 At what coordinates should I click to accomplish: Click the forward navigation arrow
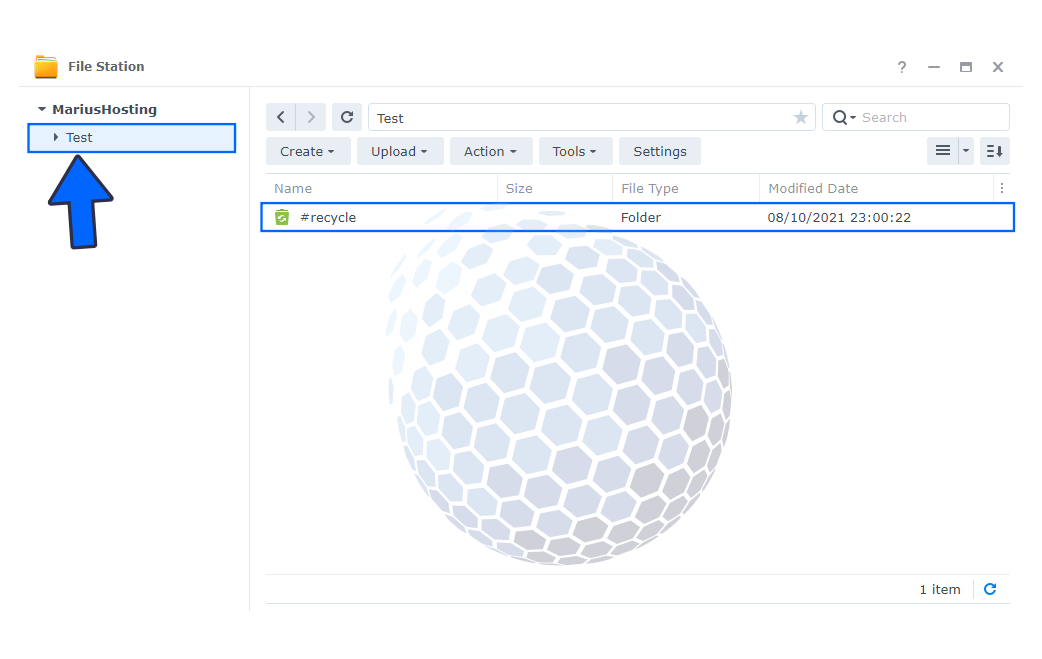click(311, 118)
